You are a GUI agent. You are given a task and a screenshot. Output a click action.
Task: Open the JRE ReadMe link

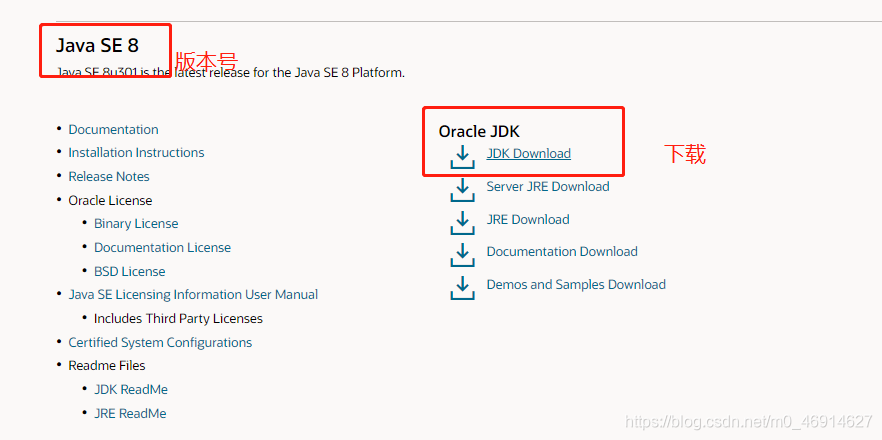pyautogui.click(x=130, y=414)
